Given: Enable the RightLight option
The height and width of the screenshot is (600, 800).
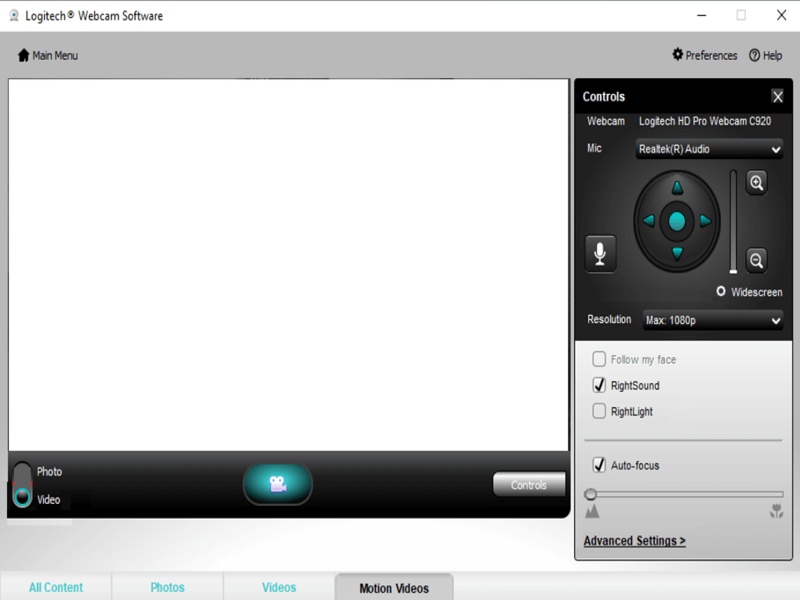Looking at the screenshot, I should (x=600, y=411).
